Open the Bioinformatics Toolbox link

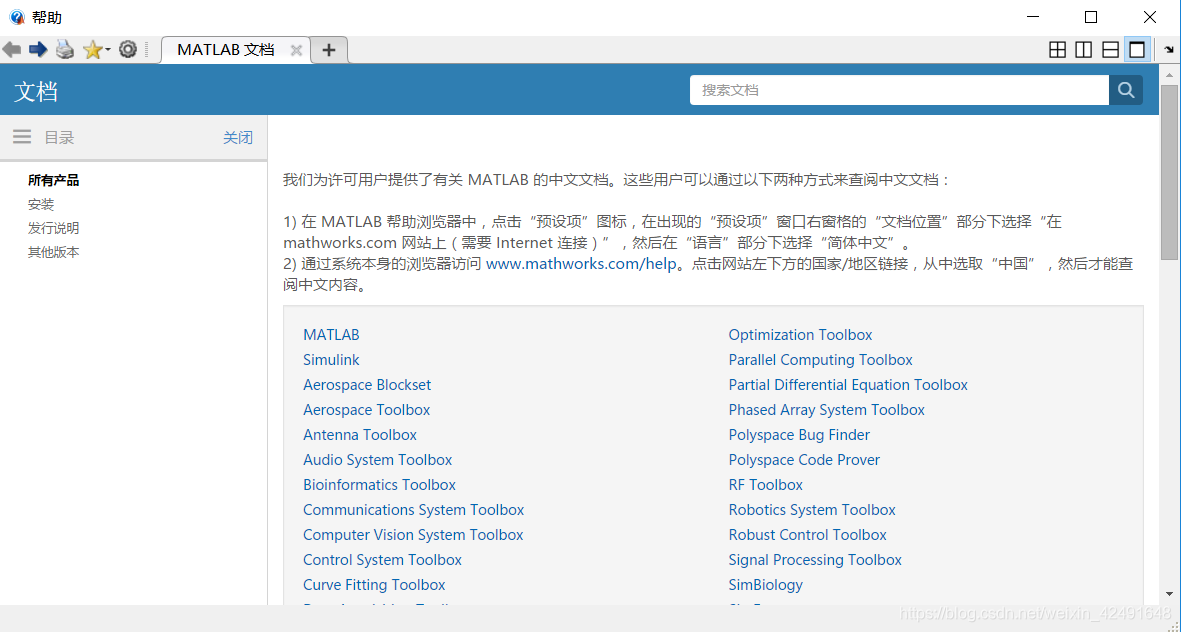coord(380,484)
